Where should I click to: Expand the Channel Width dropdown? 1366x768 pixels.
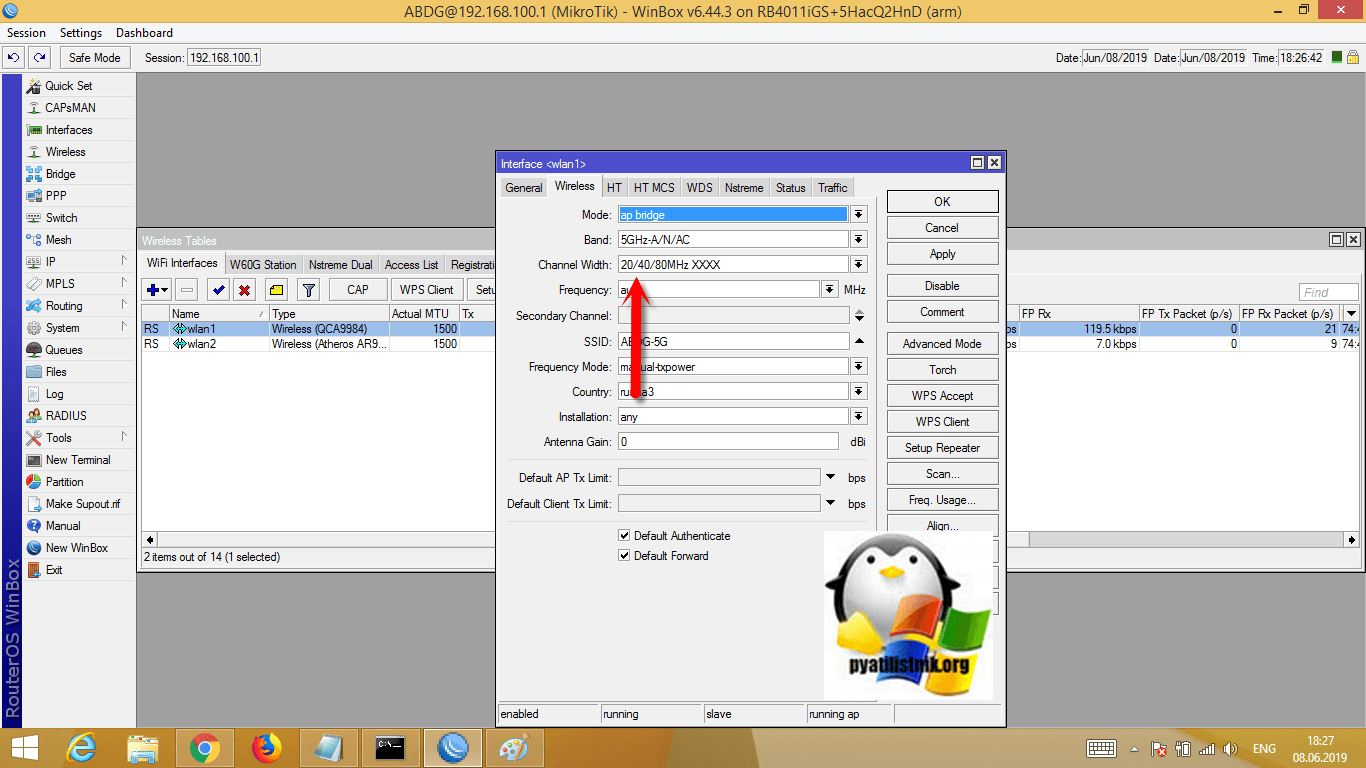[858, 265]
